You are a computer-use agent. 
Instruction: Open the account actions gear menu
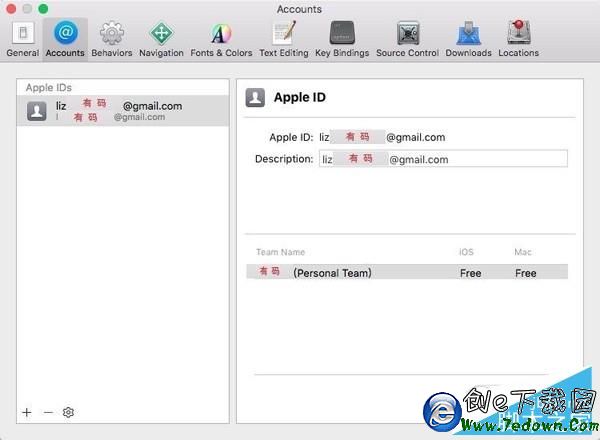click(x=68, y=412)
